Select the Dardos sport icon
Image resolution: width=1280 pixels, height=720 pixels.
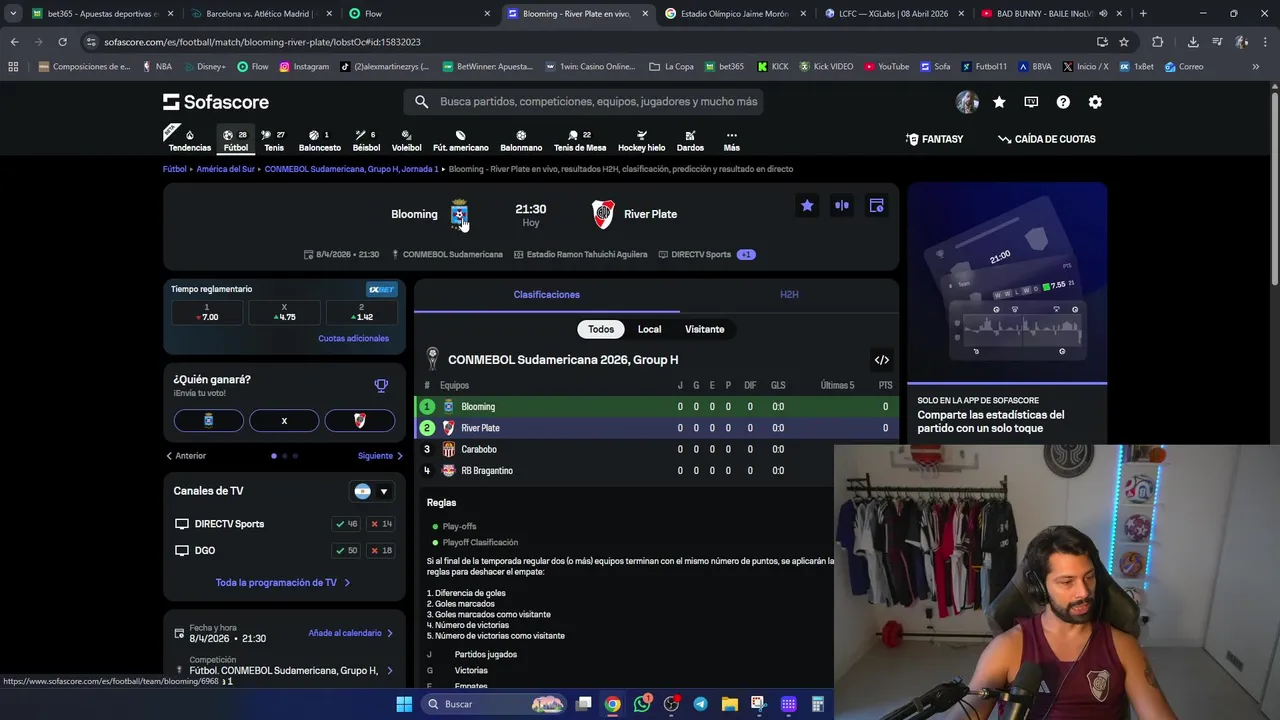[690, 140]
